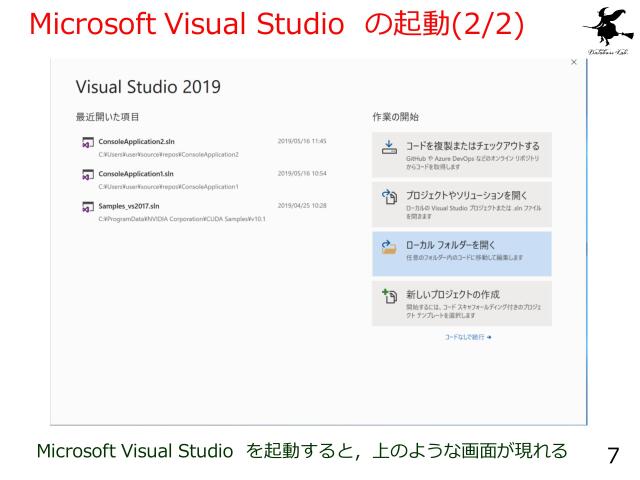Click the ConsoleApplication2.sln solution file icon
Screen dimensions: 640x480
pyautogui.click(x=88, y=143)
